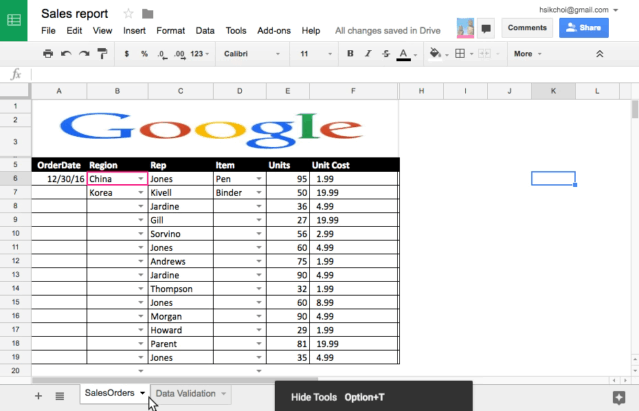
Task: Add a new sheet with plus icon
Action: coord(38,396)
